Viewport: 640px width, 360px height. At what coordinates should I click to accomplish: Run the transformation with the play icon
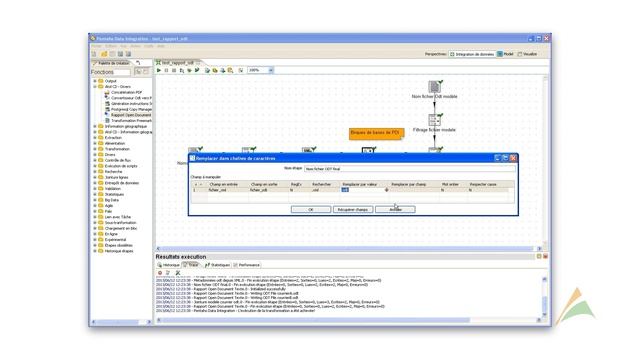159,70
